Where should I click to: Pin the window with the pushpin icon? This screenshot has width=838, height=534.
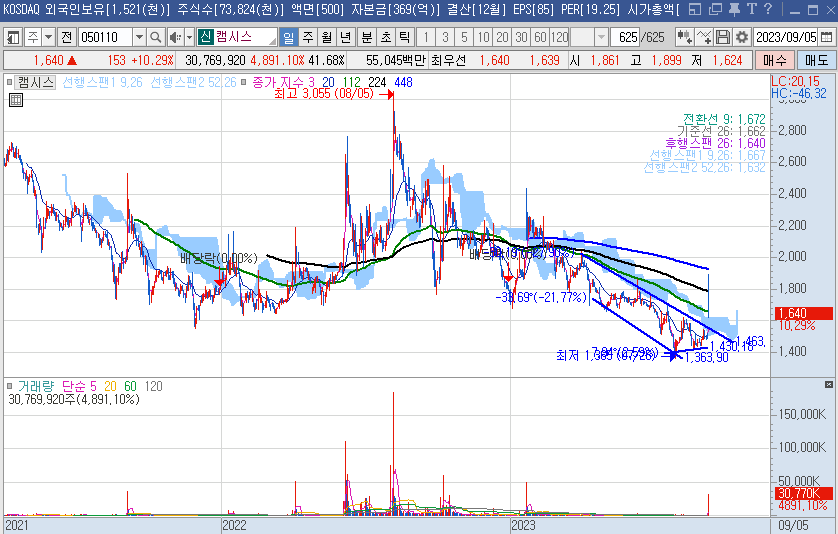(x=734, y=9)
